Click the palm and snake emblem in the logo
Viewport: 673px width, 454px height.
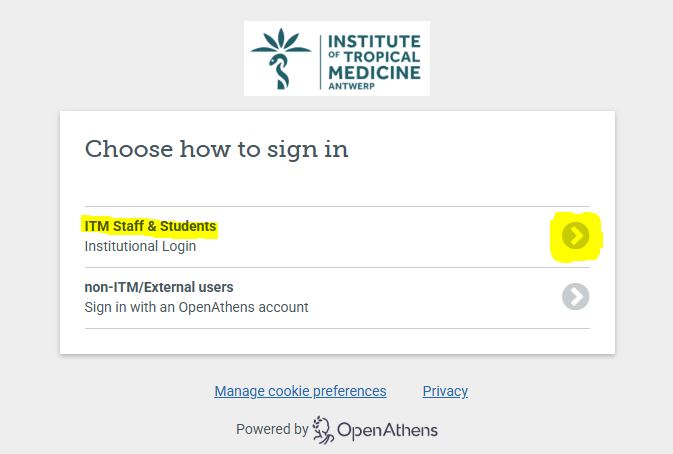281,58
